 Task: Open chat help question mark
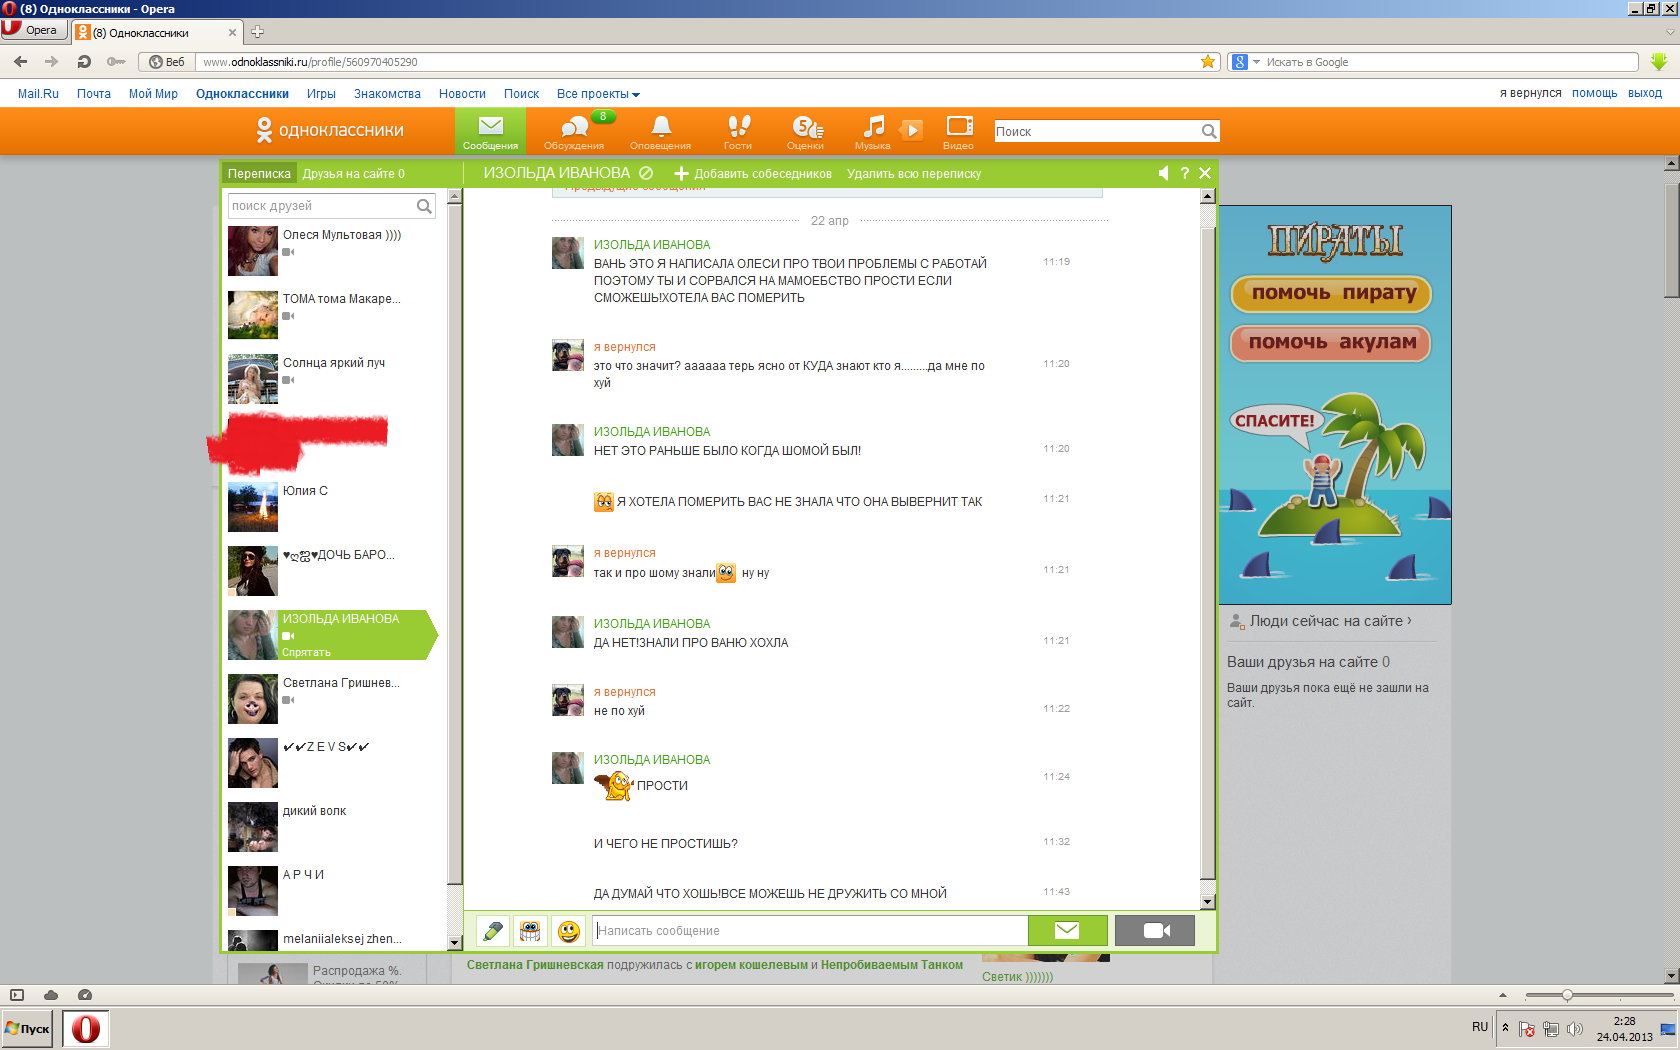tap(1185, 173)
